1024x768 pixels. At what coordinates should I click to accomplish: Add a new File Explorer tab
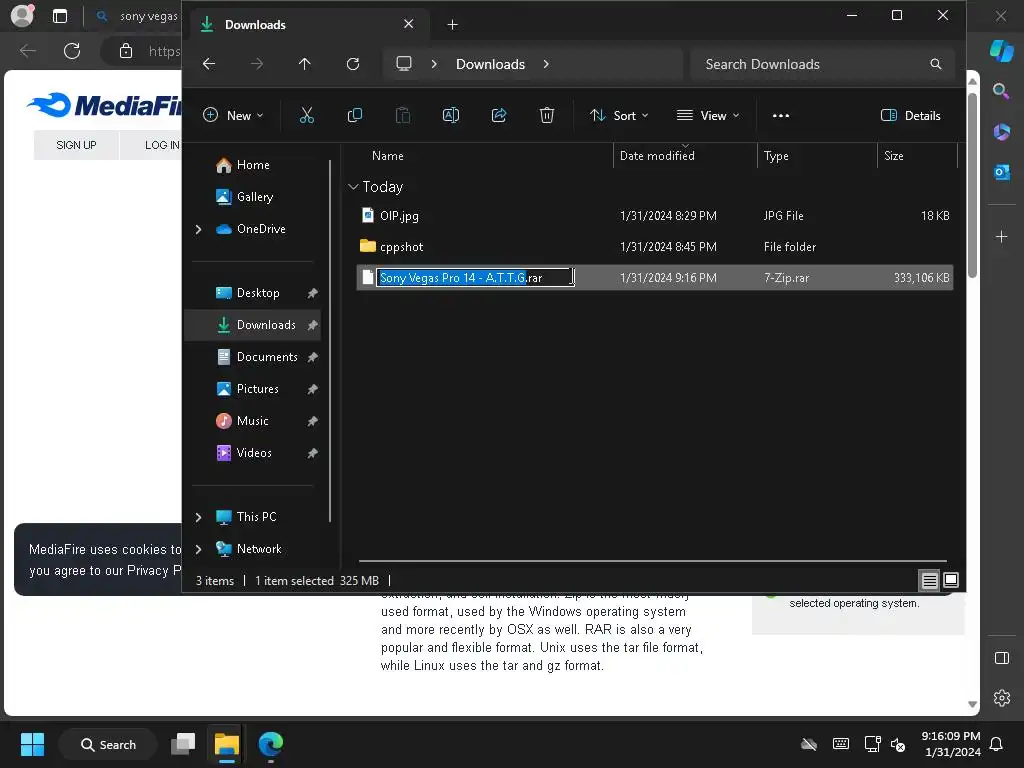pyautogui.click(x=452, y=25)
